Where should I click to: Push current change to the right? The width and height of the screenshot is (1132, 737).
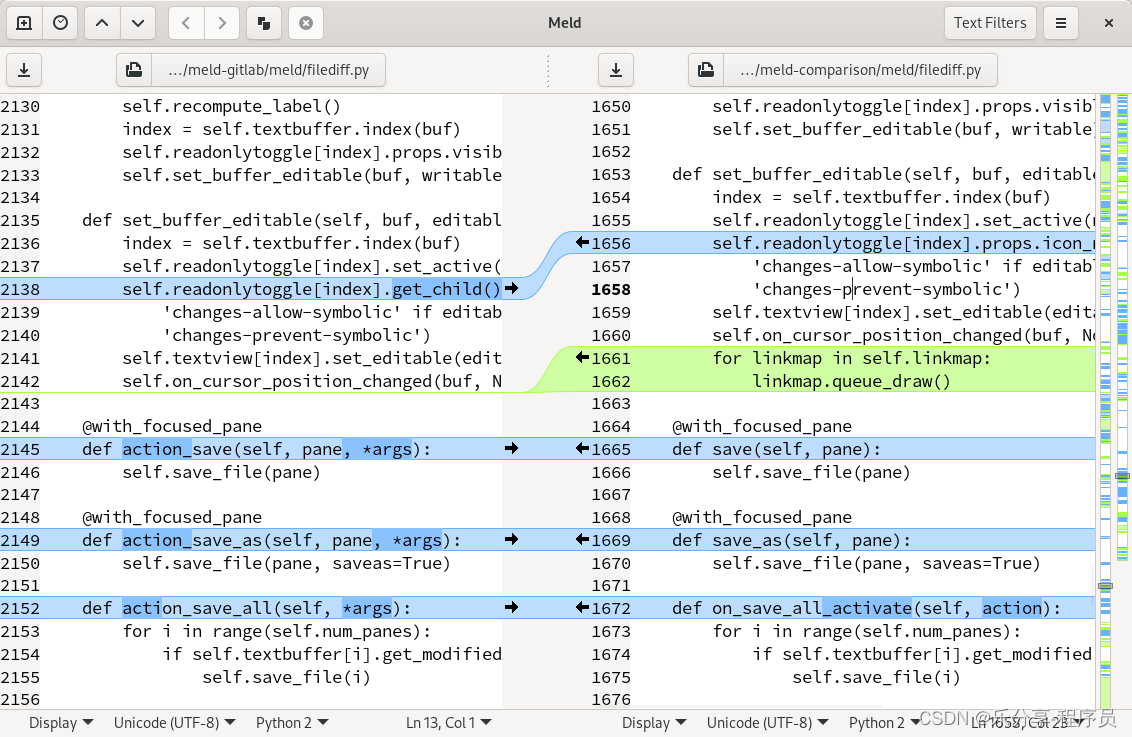tap(222, 23)
